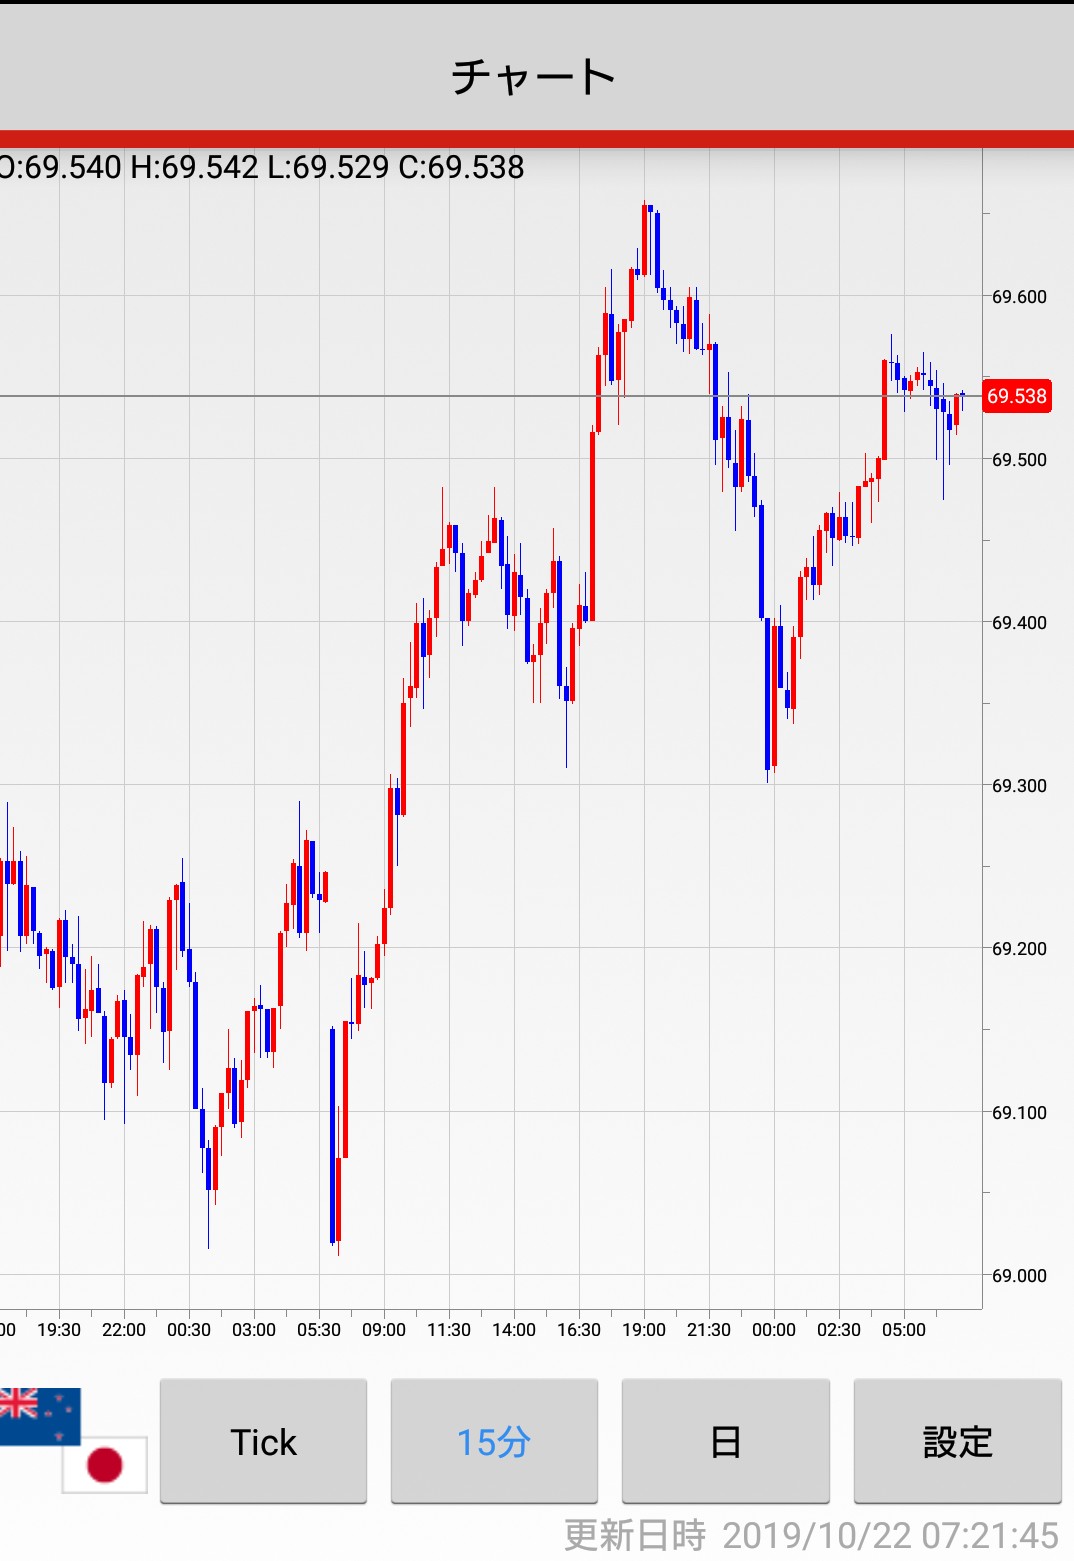The width and height of the screenshot is (1074, 1561).
Task: Tap the Japan flag icon
Action: click(105, 1465)
